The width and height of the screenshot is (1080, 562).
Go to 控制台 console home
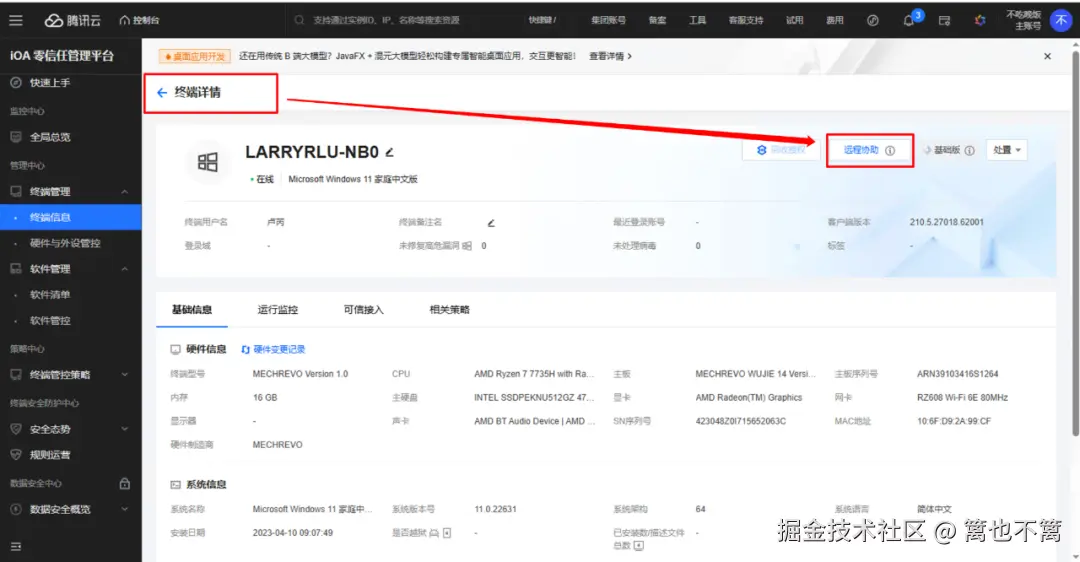139,21
